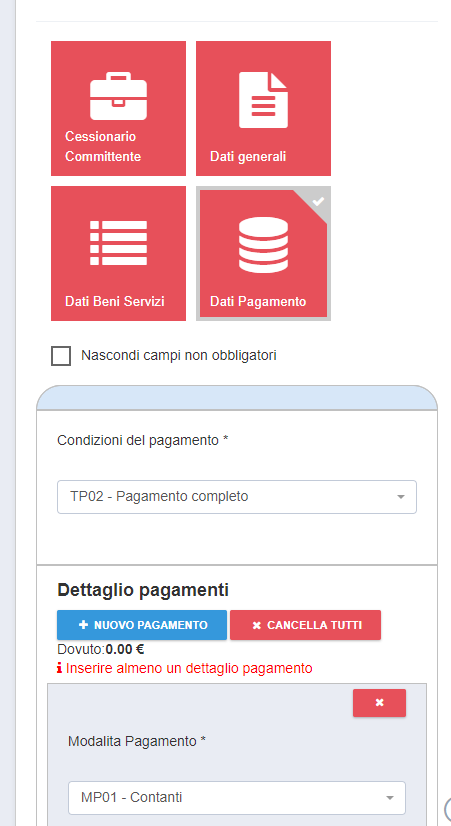This screenshot has height=826, width=451.
Task: Click the x icon in Cancella Tutti
Action: point(257,625)
